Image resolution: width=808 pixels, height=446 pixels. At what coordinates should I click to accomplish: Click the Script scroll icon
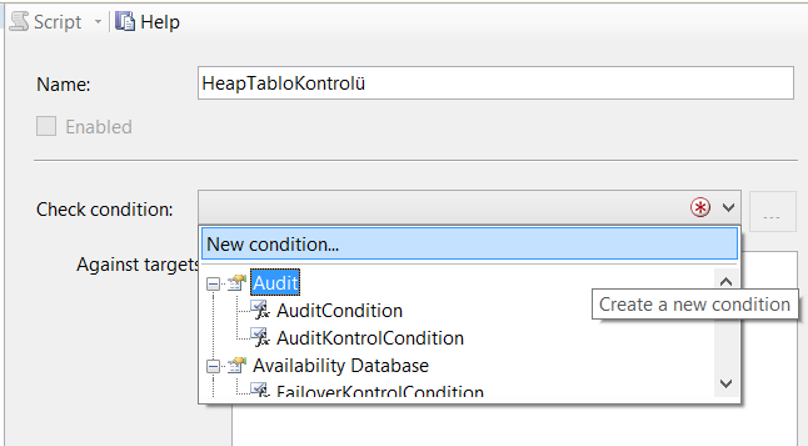click(x=20, y=22)
